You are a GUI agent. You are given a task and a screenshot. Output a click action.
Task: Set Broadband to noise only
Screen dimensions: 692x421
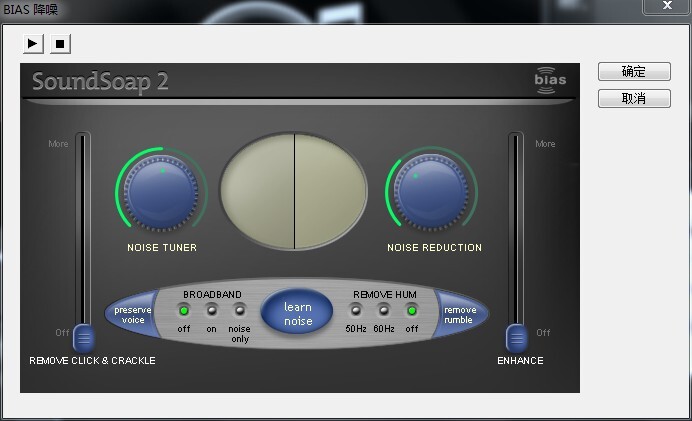pos(240,311)
